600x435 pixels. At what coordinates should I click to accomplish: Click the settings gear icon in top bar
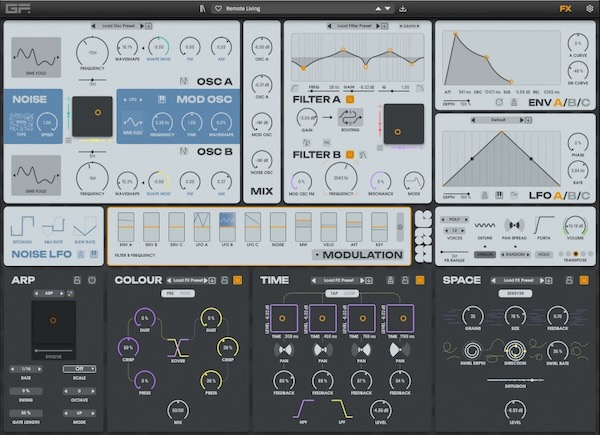coord(589,8)
